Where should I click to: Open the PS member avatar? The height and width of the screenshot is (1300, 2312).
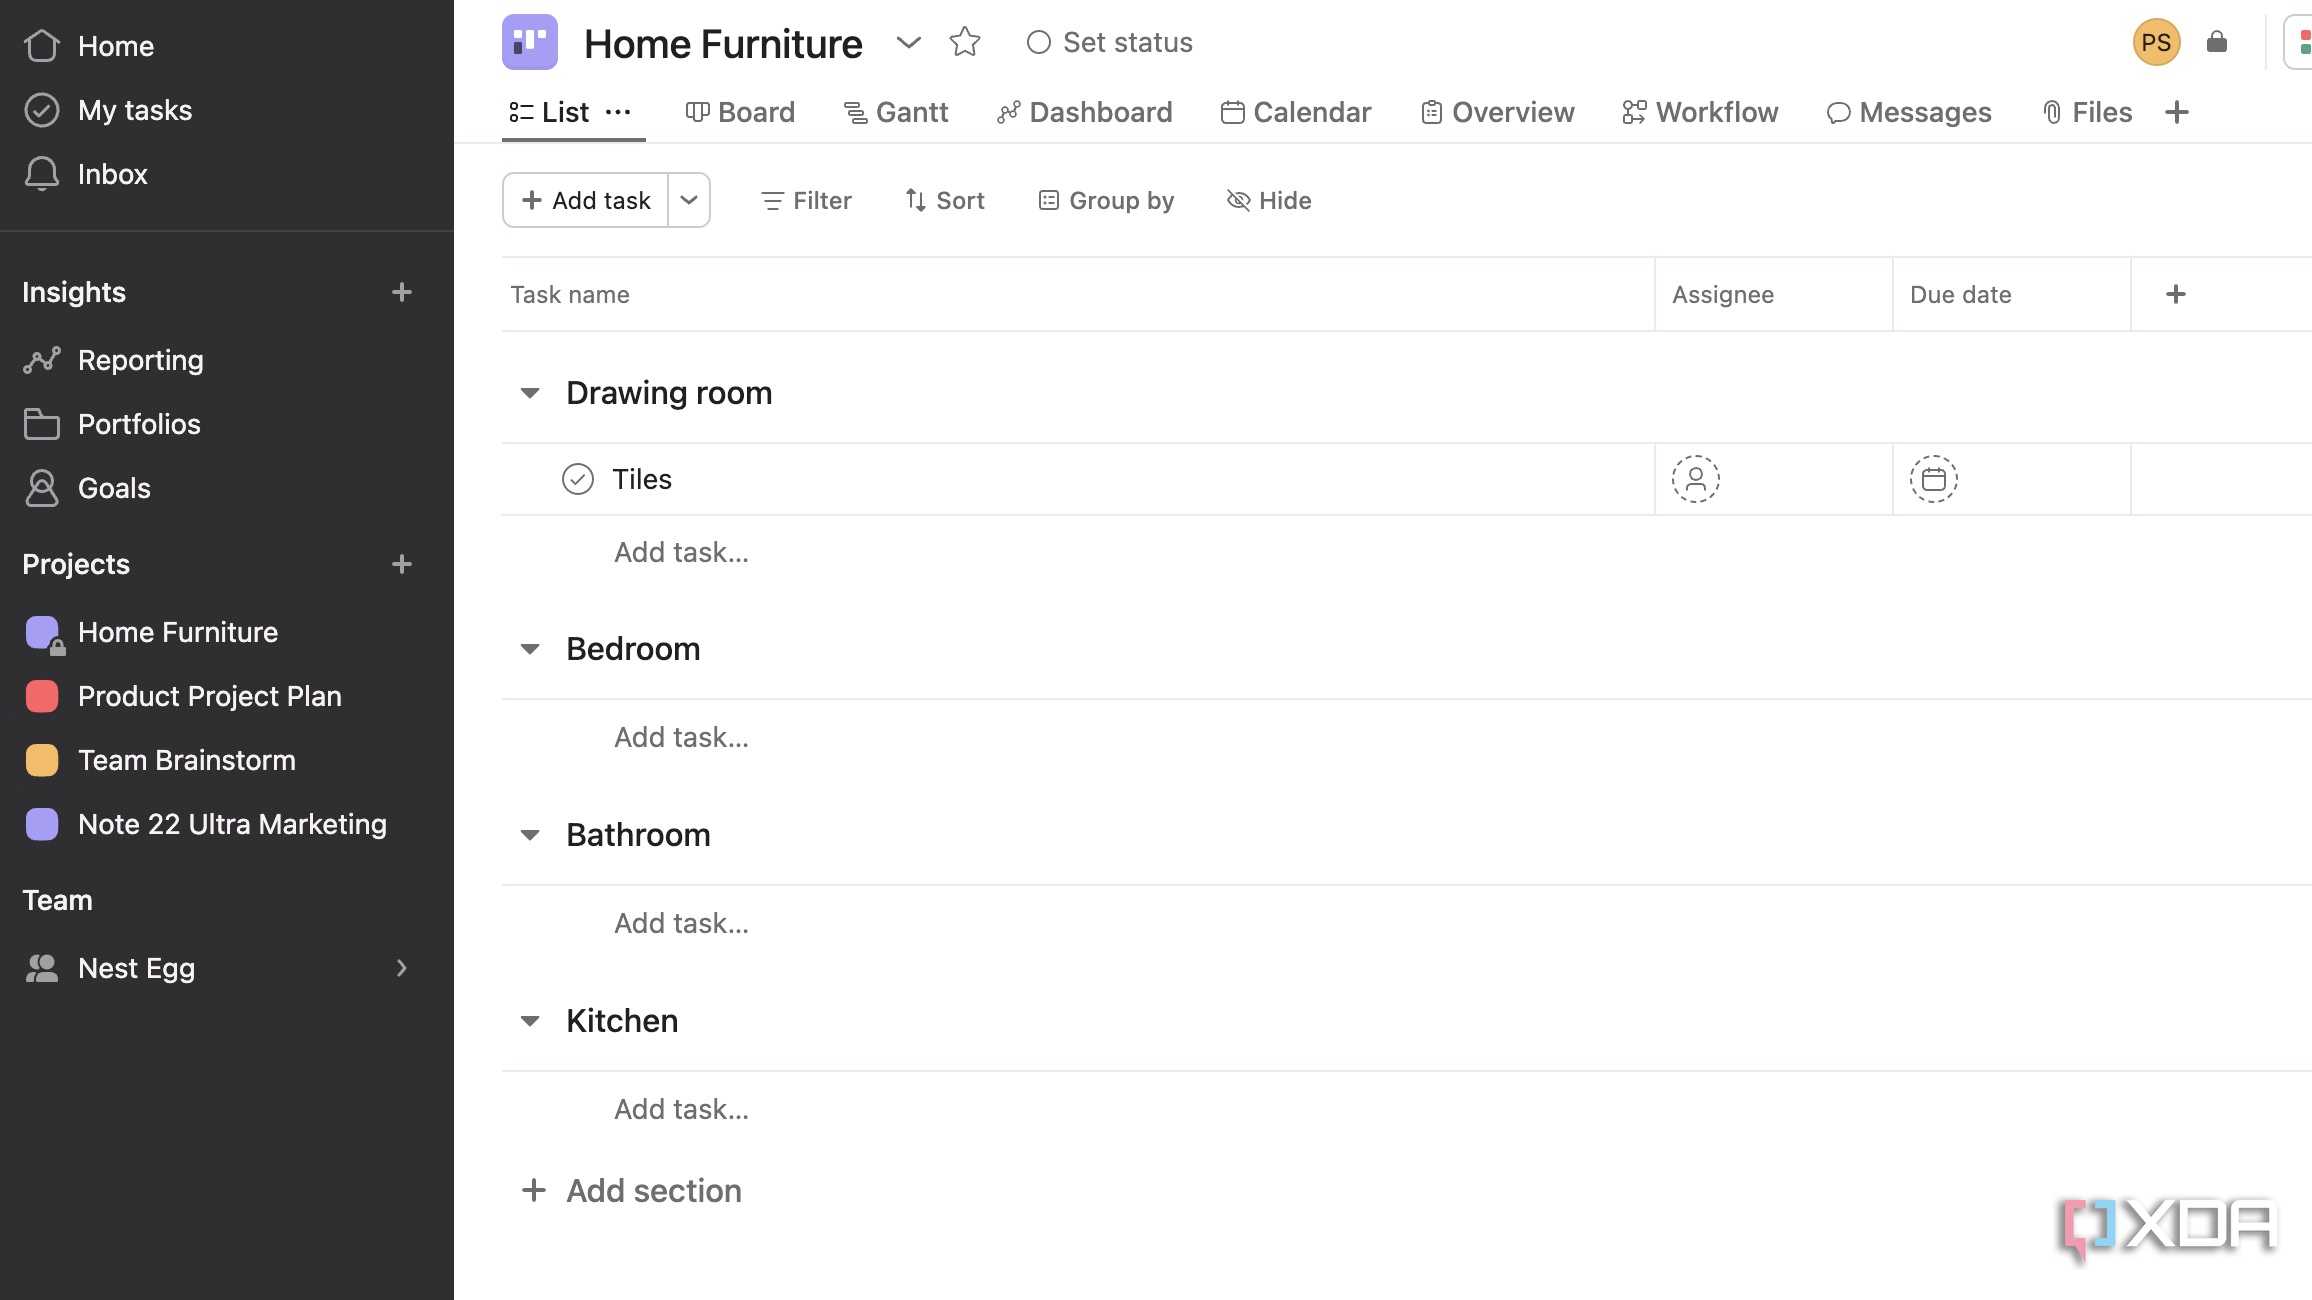(x=2157, y=42)
